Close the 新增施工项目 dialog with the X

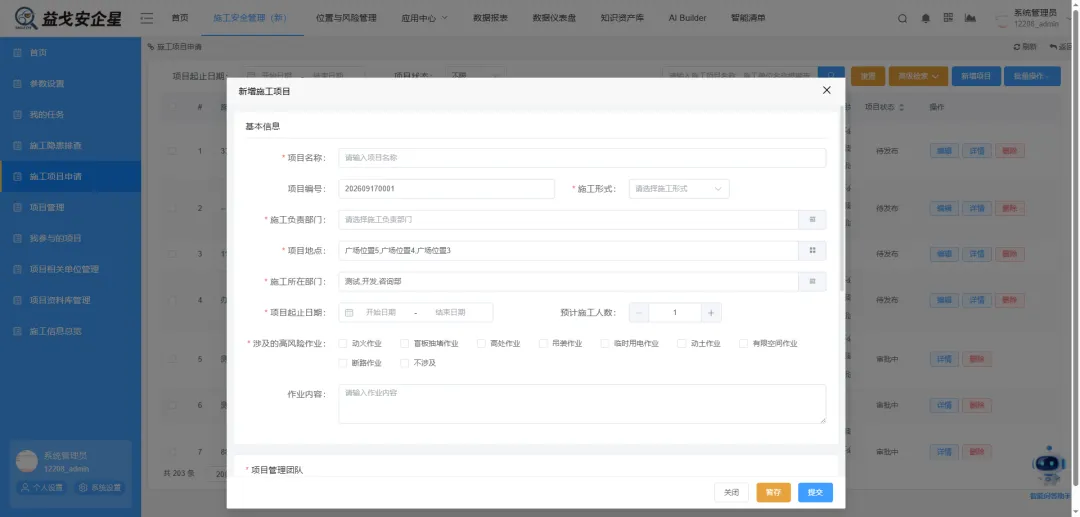(x=827, y=90)
